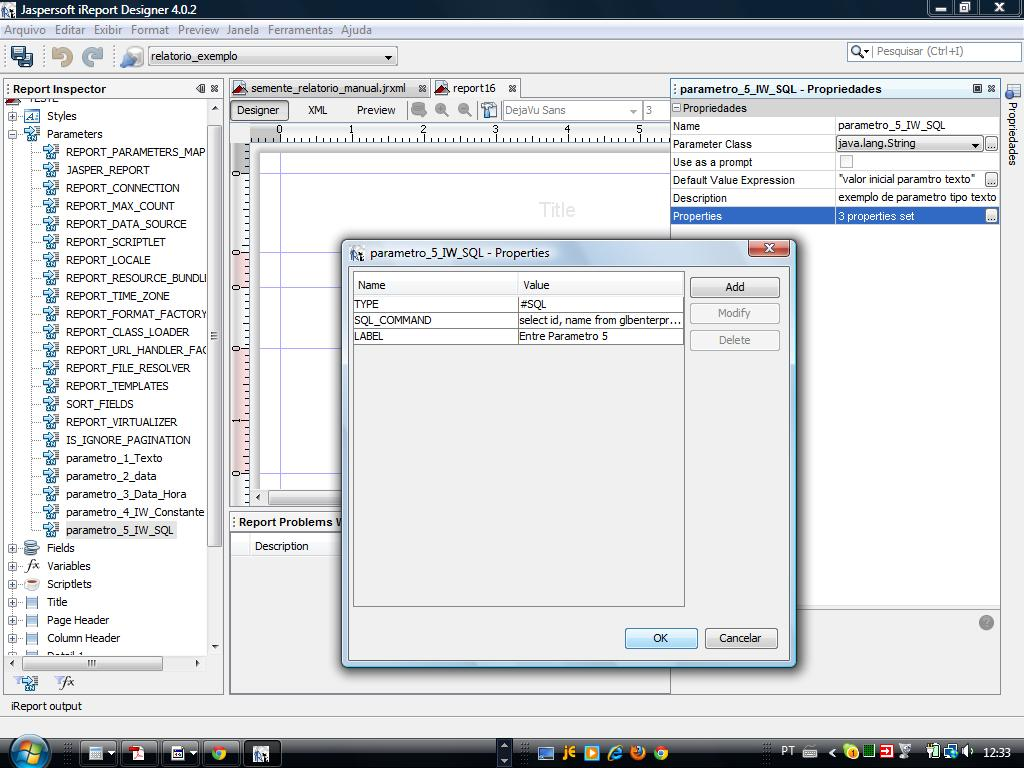1024x768 pixels.
Task: Open the report datasource/query toolbar icon
Action: (x=131, y=57)
